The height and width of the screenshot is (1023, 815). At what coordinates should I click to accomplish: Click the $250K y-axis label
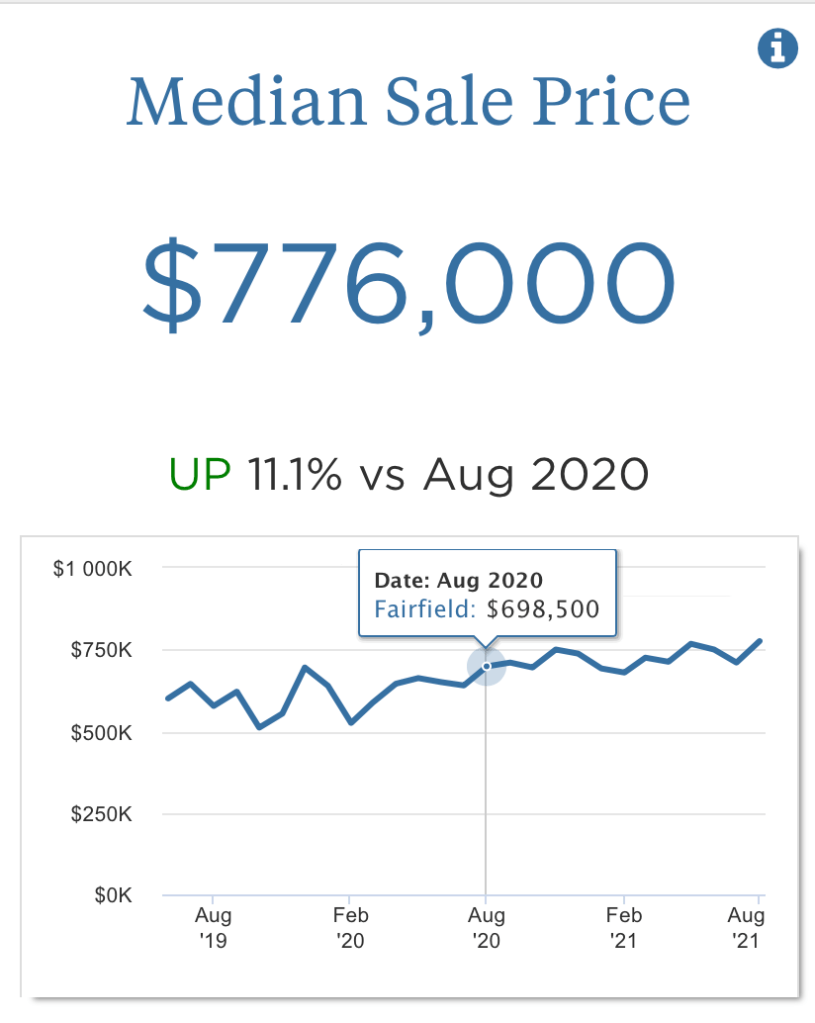pyautogui.click(x=99, y=814)
